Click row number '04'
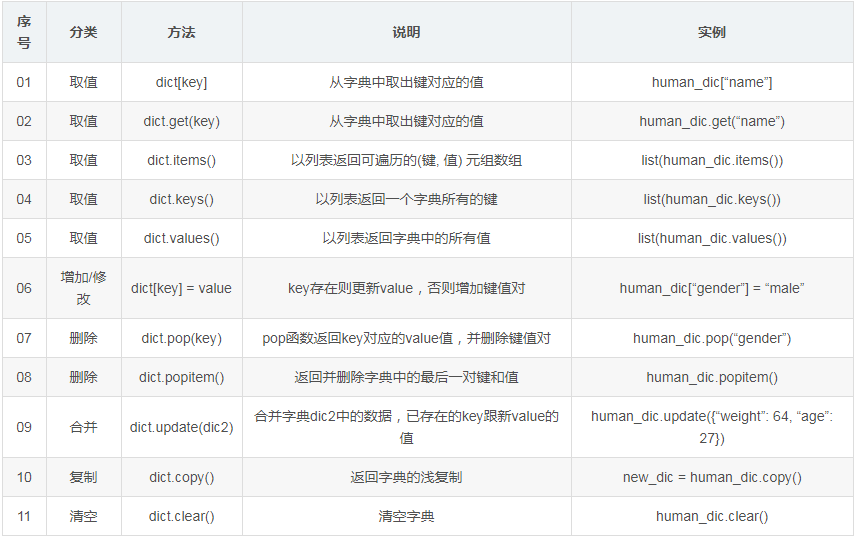Image resolution: width=856 pixels, height=540 pixels. [24, 199]
